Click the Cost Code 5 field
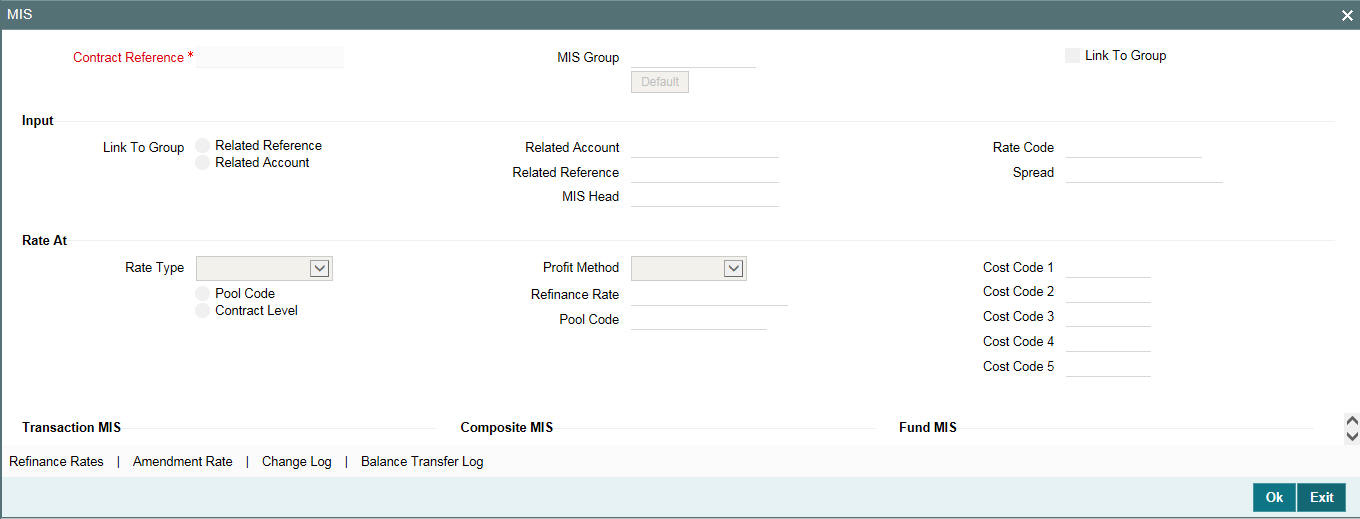Image resolution: width=1360 pixels, height=519 pixels. point(1109,367)
